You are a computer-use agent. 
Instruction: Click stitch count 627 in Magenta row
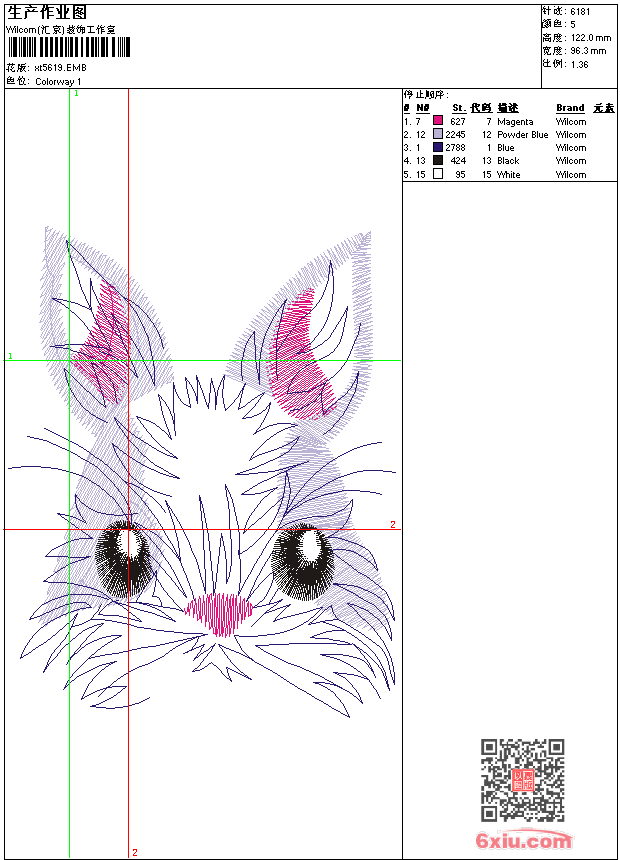pos(458,122)
